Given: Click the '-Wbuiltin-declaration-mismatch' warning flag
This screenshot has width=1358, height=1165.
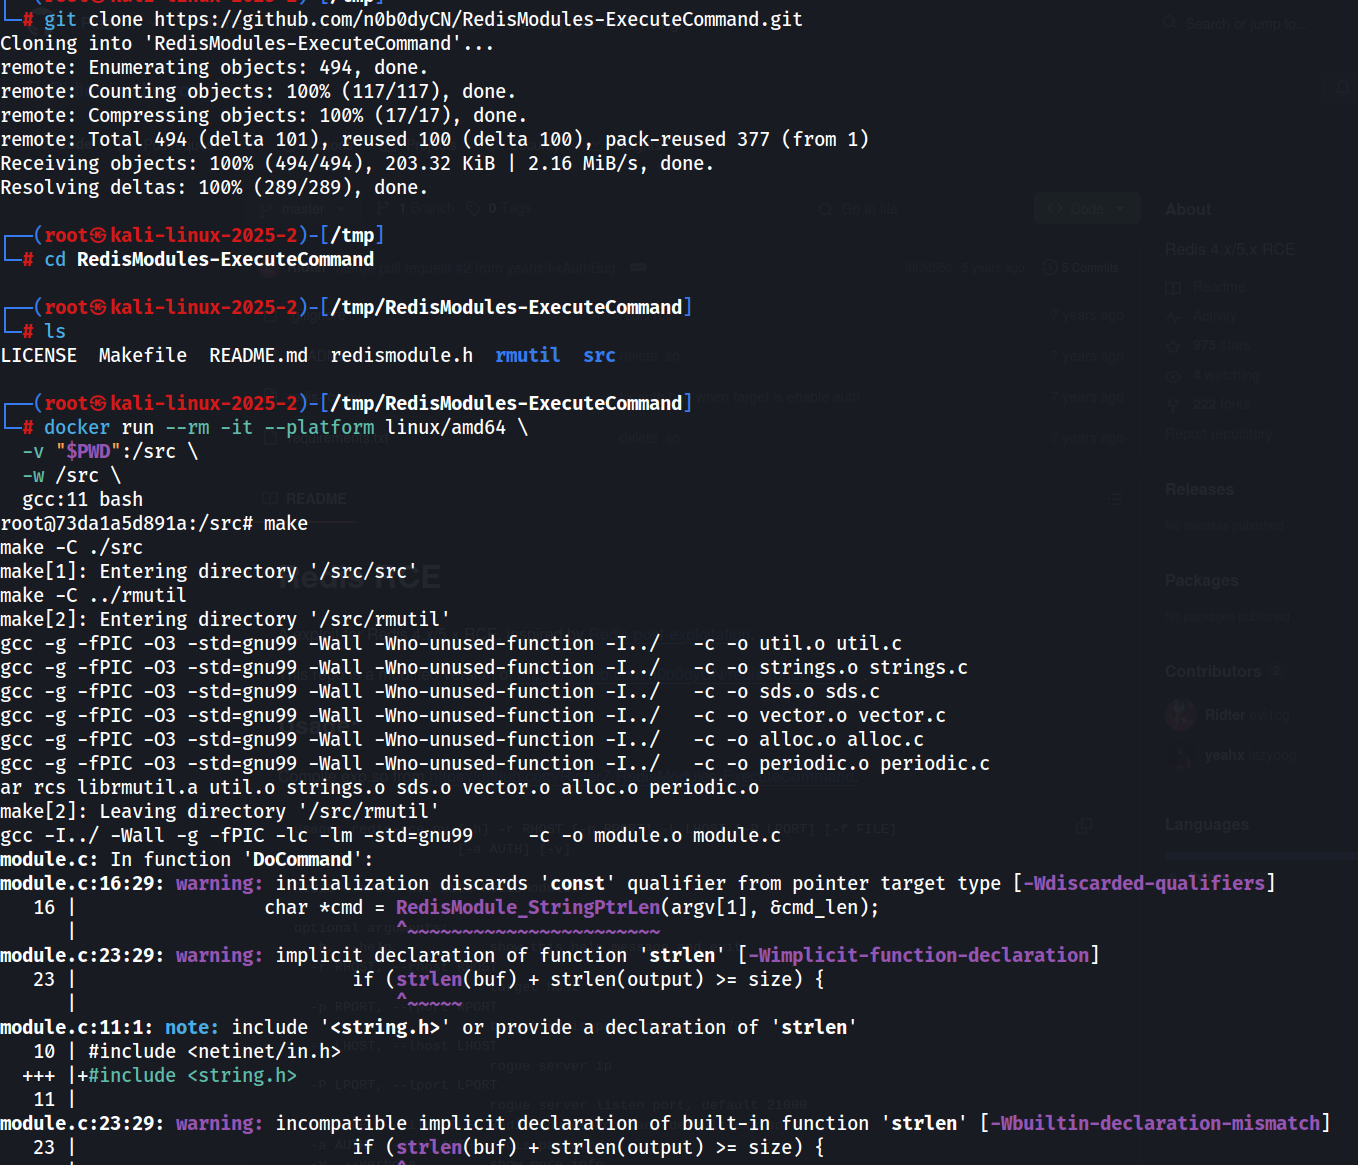Looking at the screenshot, I should click(x=1155, y=1123).
